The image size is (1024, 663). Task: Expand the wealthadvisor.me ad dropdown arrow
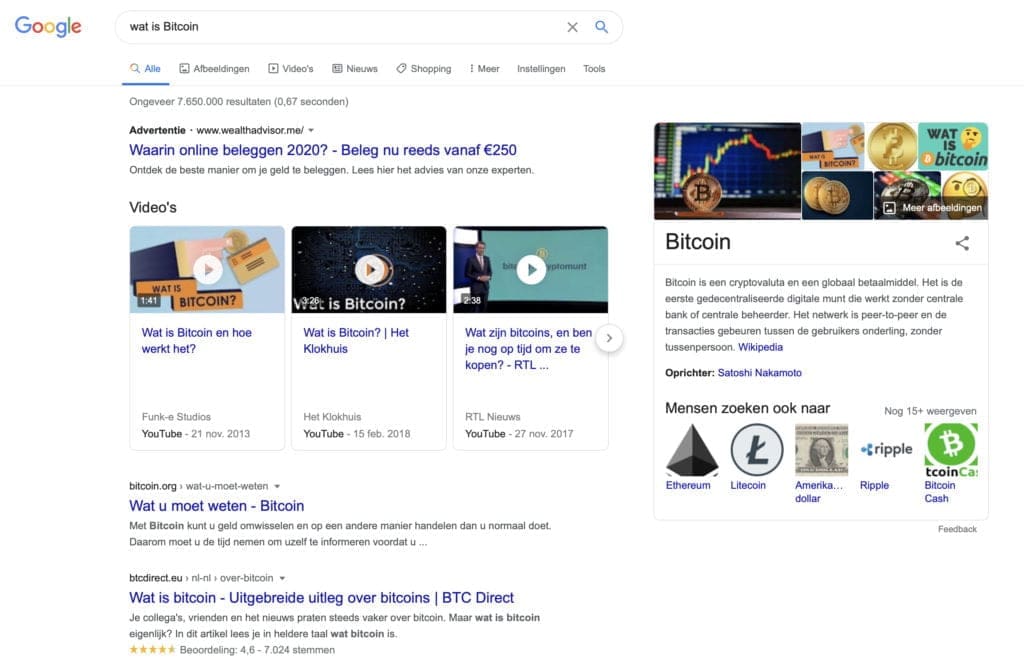(x=312, y=130)
